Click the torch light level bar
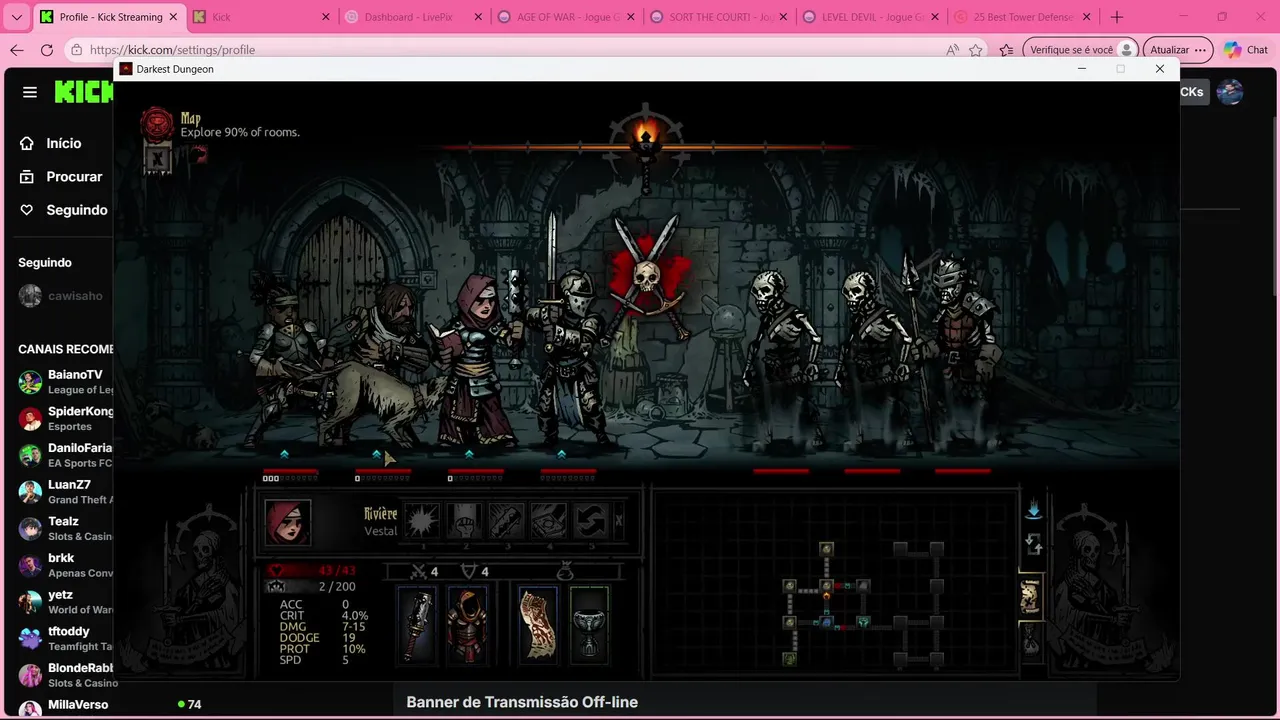 (646, 148)
